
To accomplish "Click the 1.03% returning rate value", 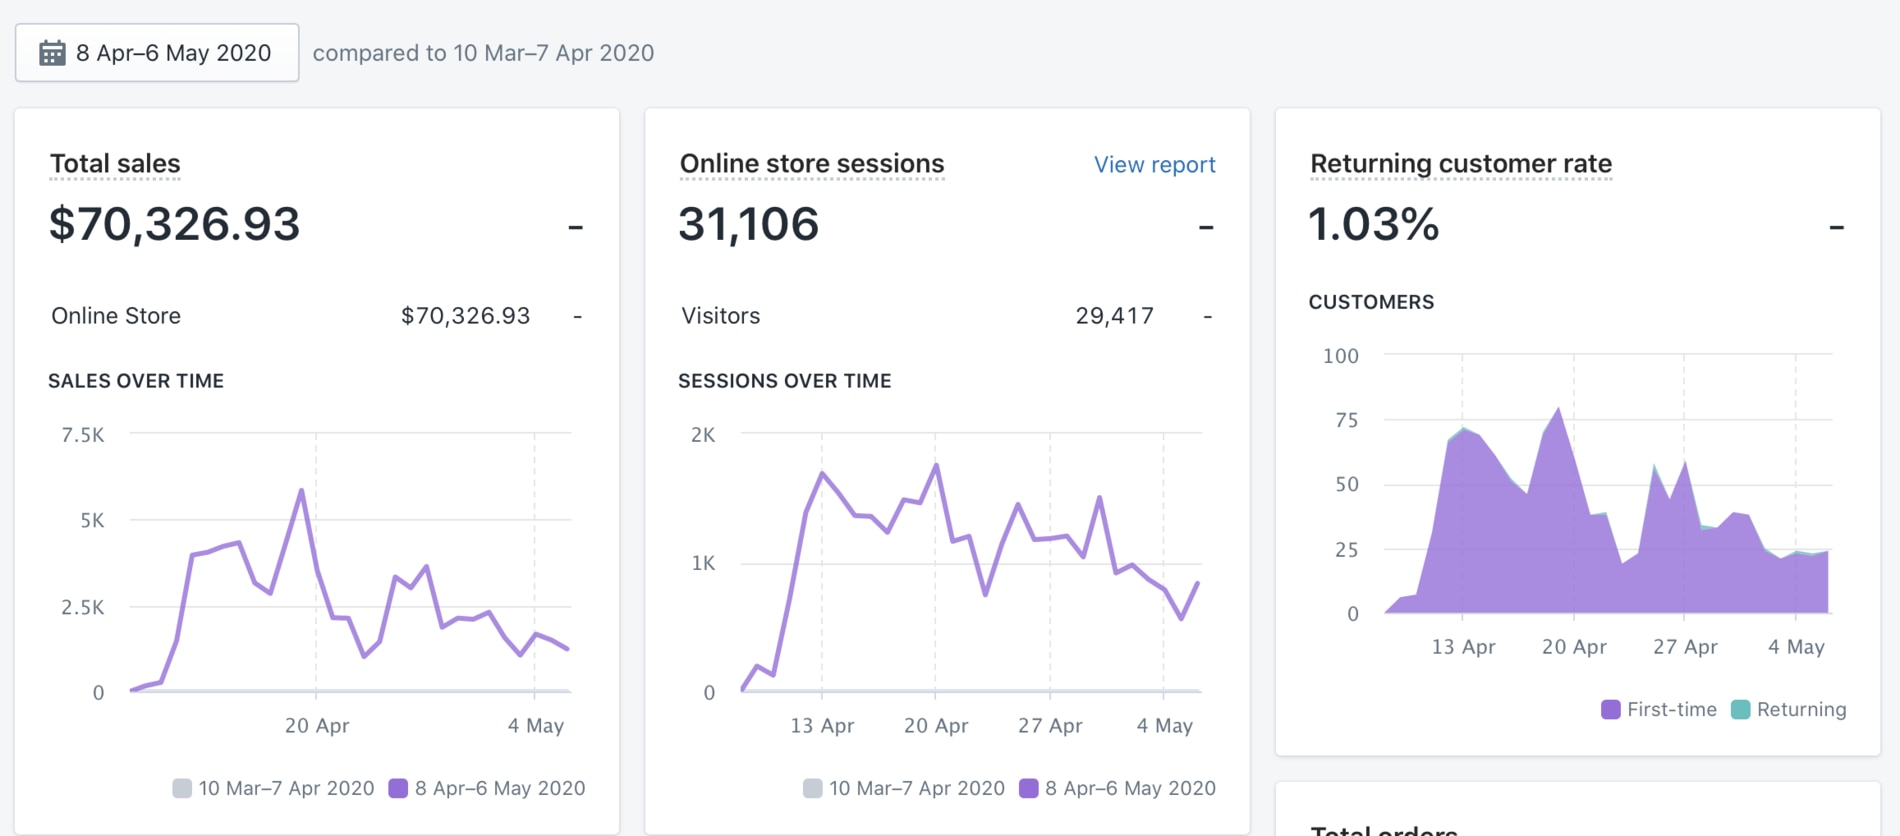I will pos(1374,223).
